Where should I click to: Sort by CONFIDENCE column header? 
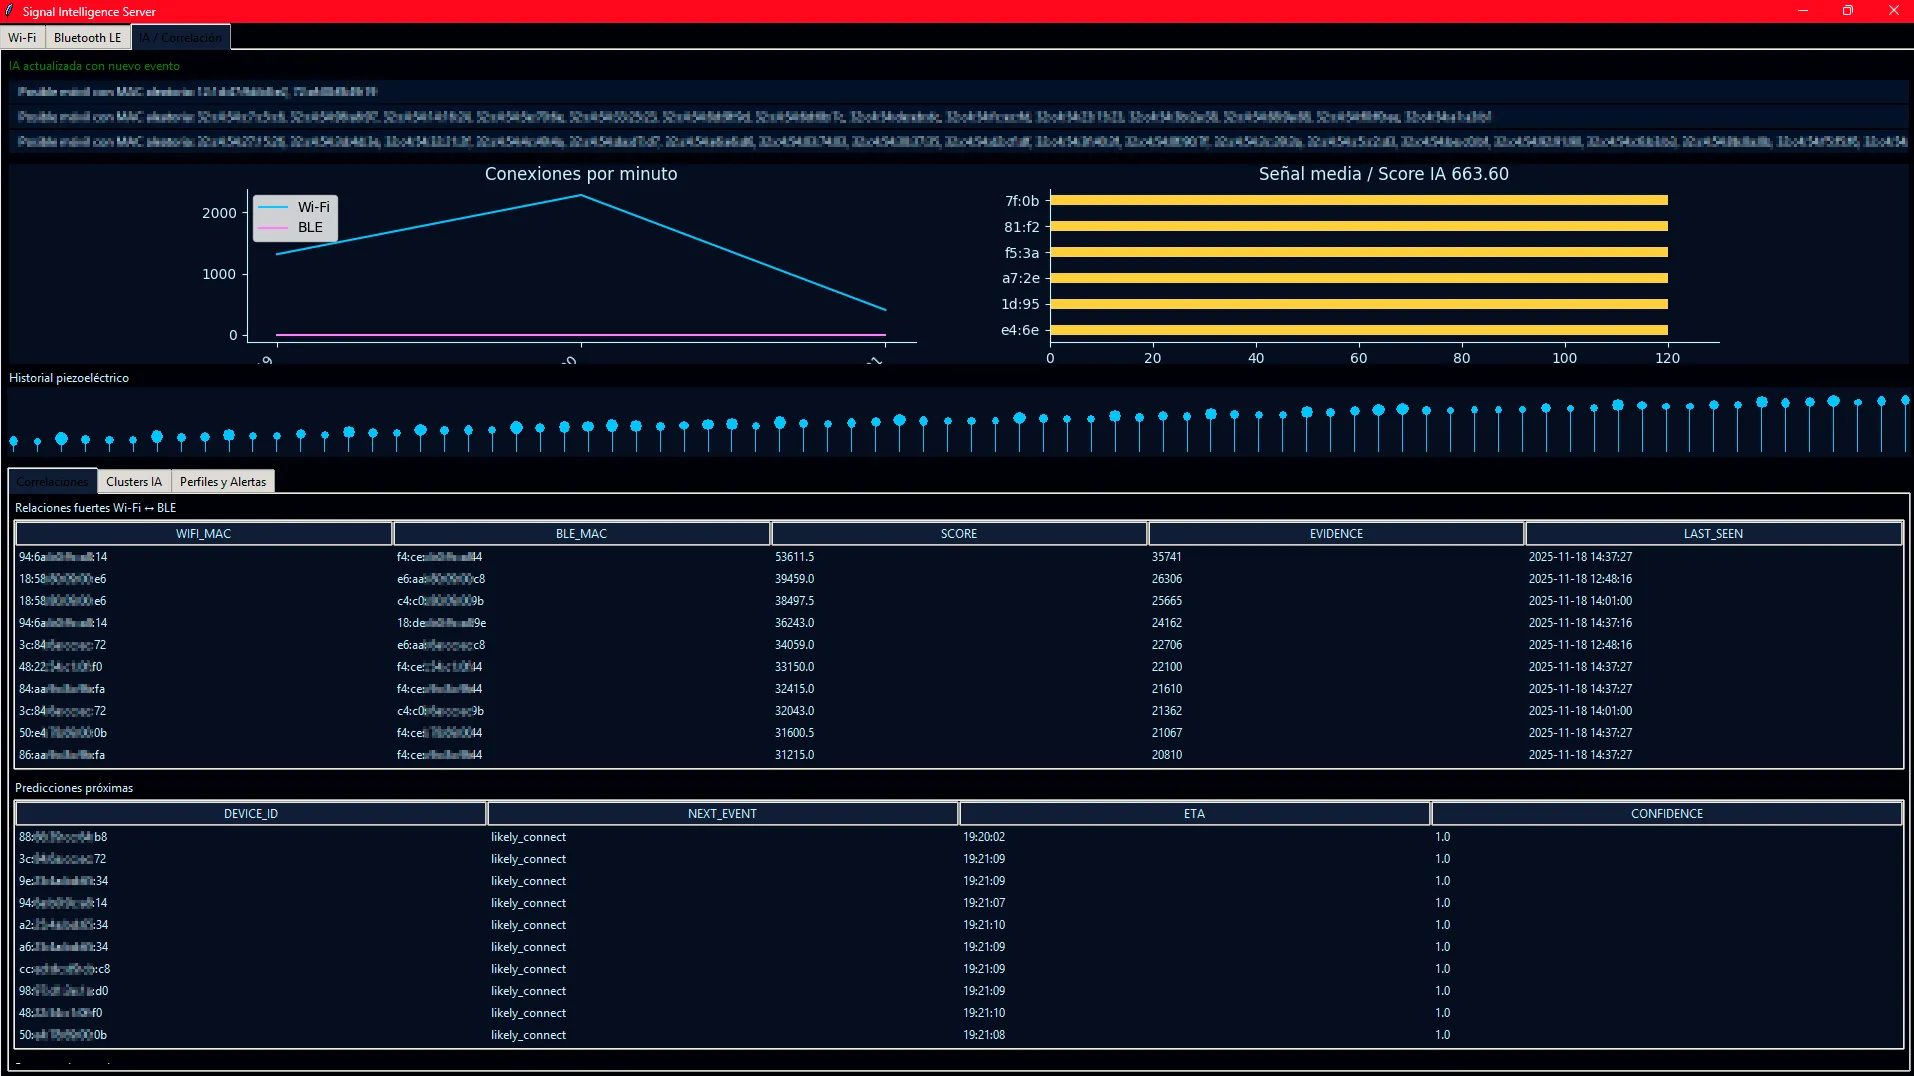click(x=1666, y=814)
